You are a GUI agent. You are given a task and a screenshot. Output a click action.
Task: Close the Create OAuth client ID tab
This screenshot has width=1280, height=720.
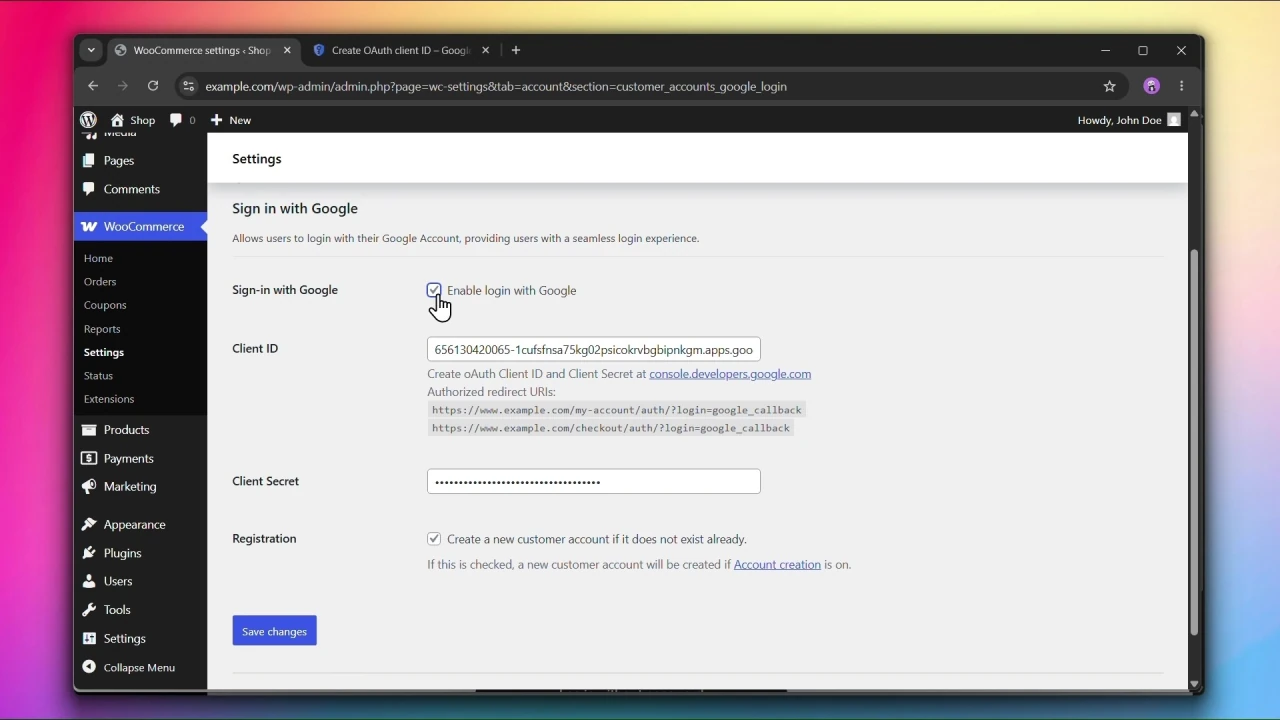tap(486, 51)
